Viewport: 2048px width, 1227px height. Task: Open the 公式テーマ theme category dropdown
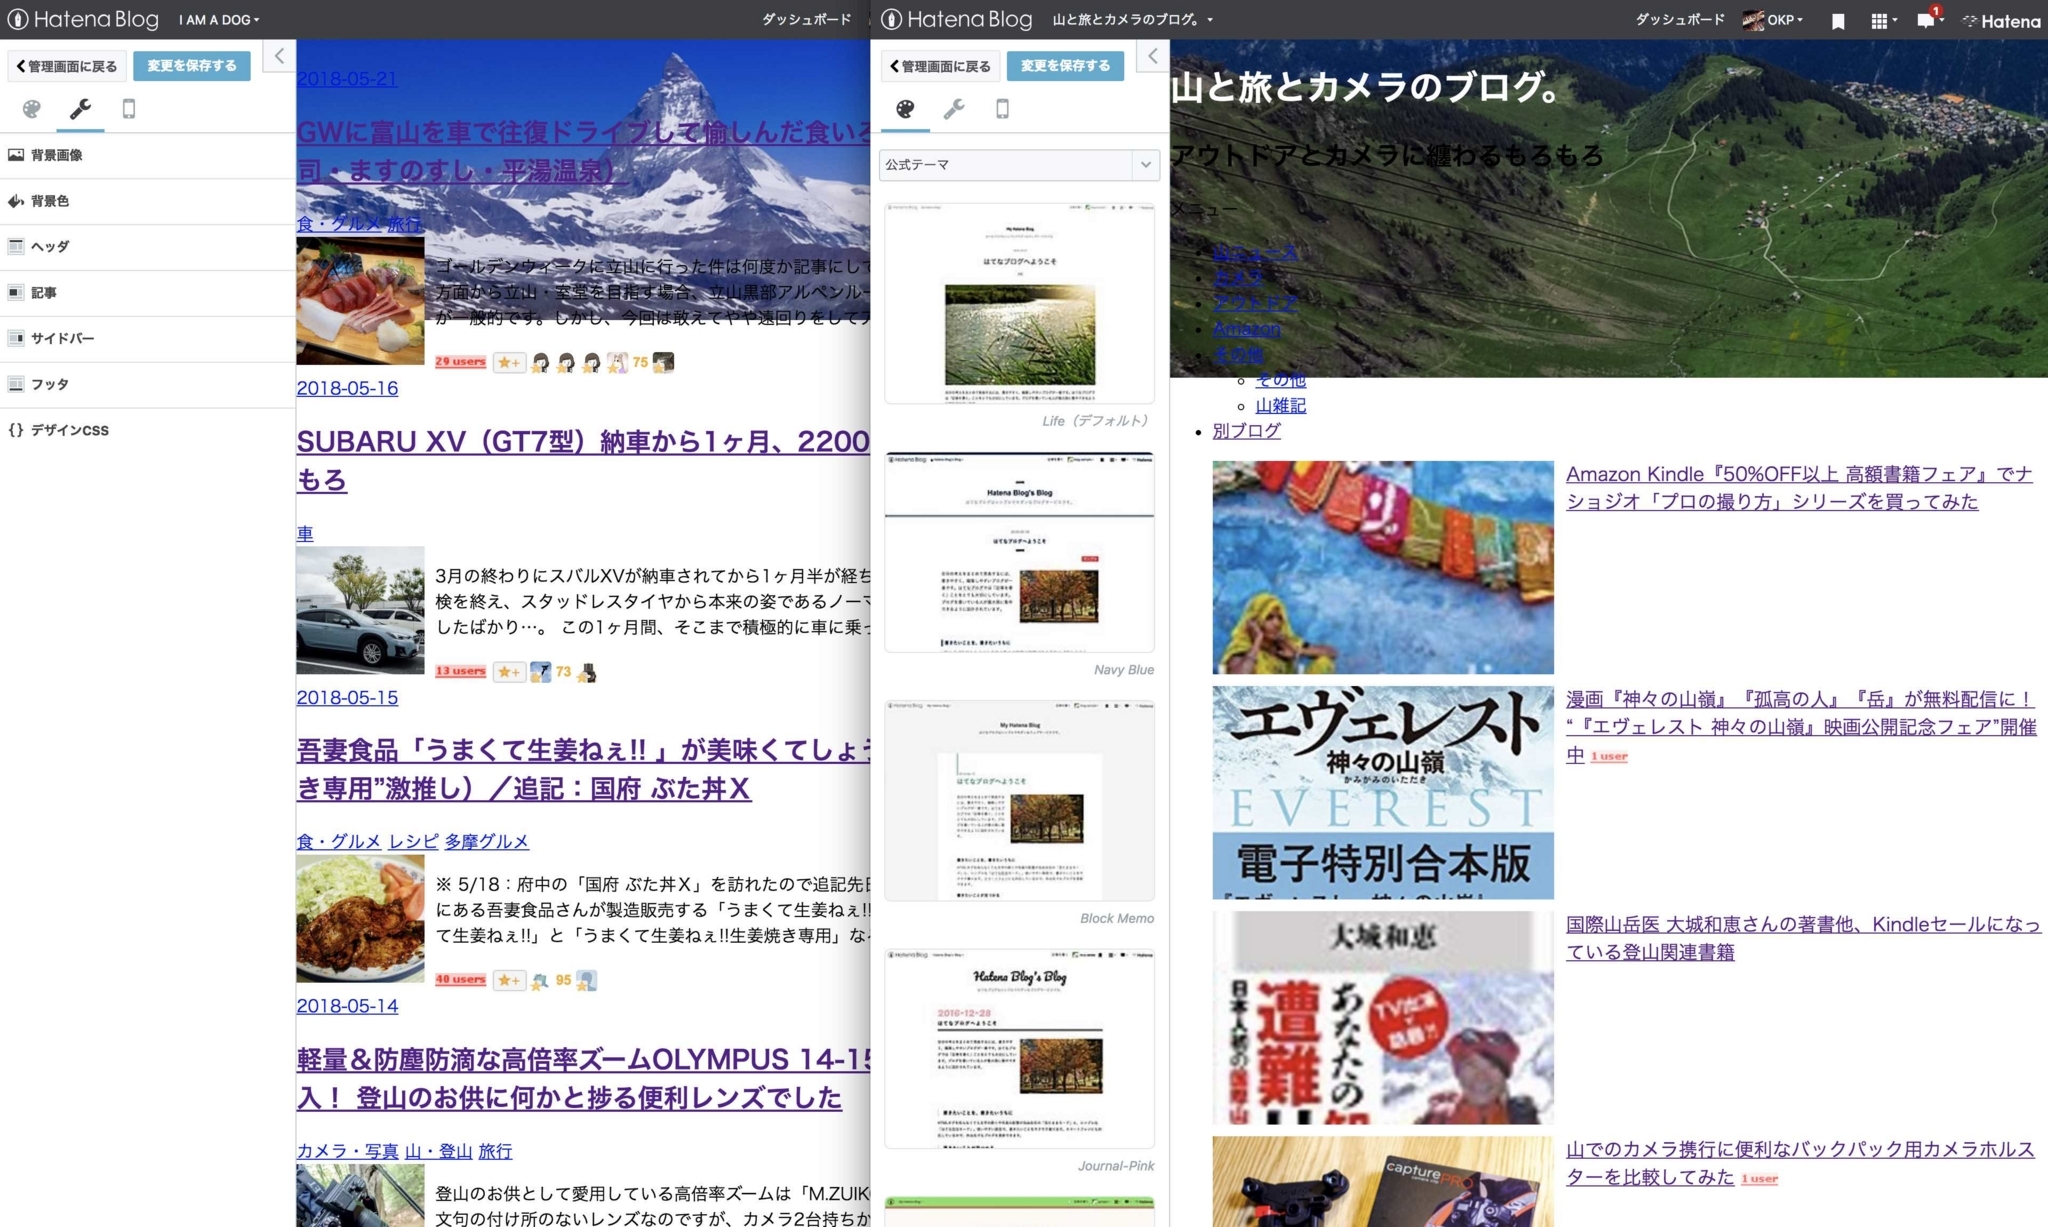(1019, 165)
